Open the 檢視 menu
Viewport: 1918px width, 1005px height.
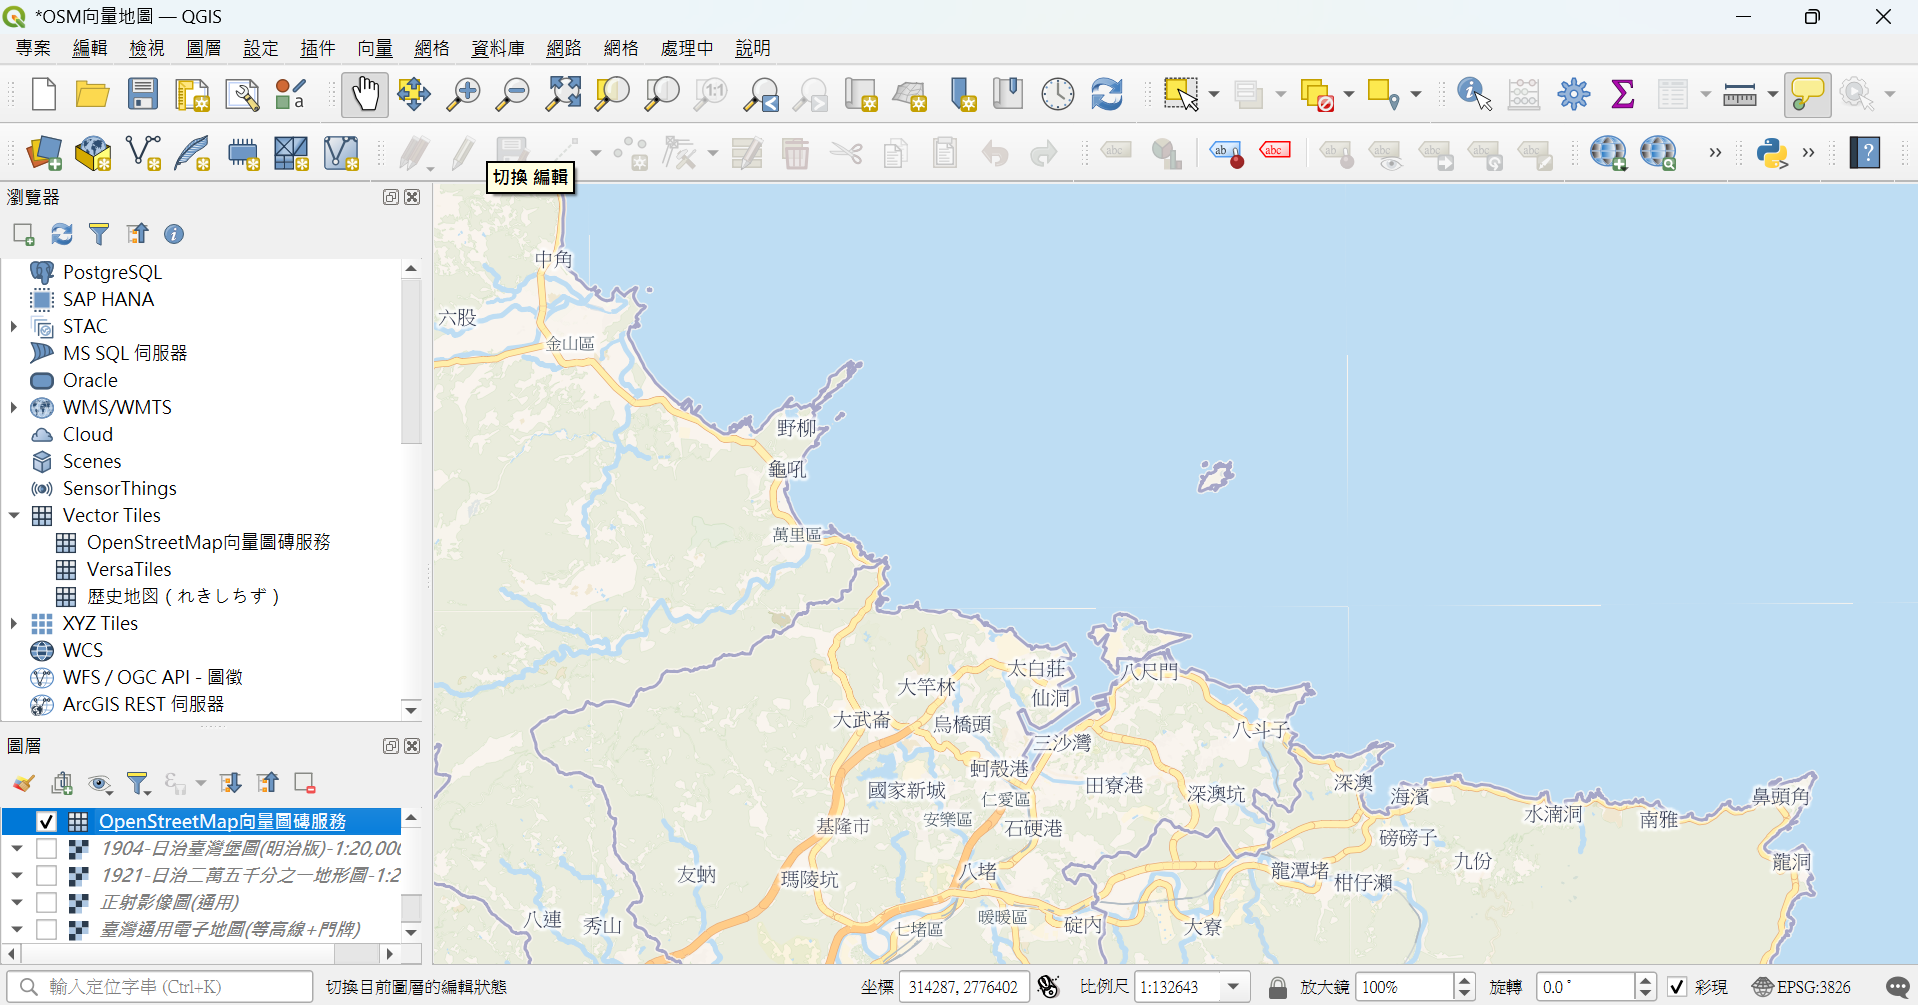pyautogui.click(x=147, y=48)
